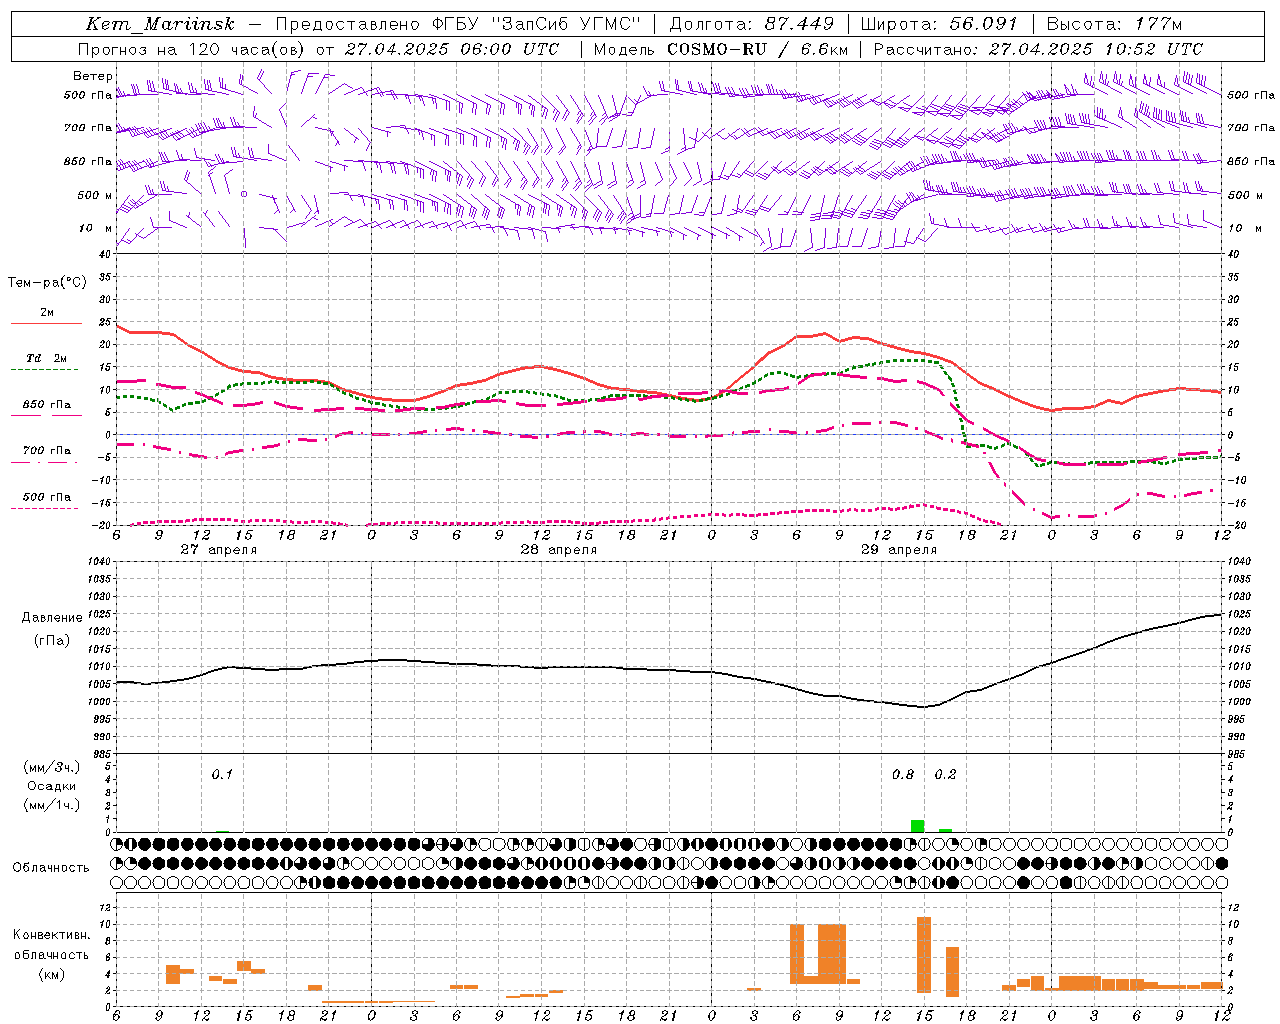Click the 'Тем-ра(°C)' temperature panel label

coord(47,283)
